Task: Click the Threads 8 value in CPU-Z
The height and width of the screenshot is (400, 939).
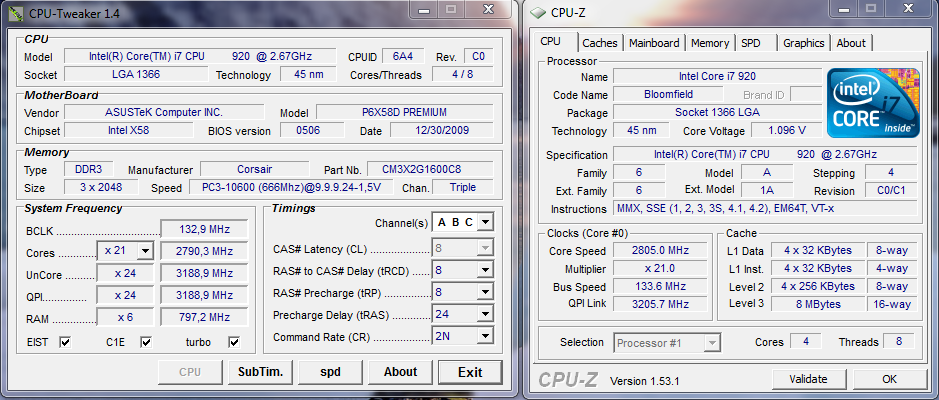Action: click(x=899, y=341)
